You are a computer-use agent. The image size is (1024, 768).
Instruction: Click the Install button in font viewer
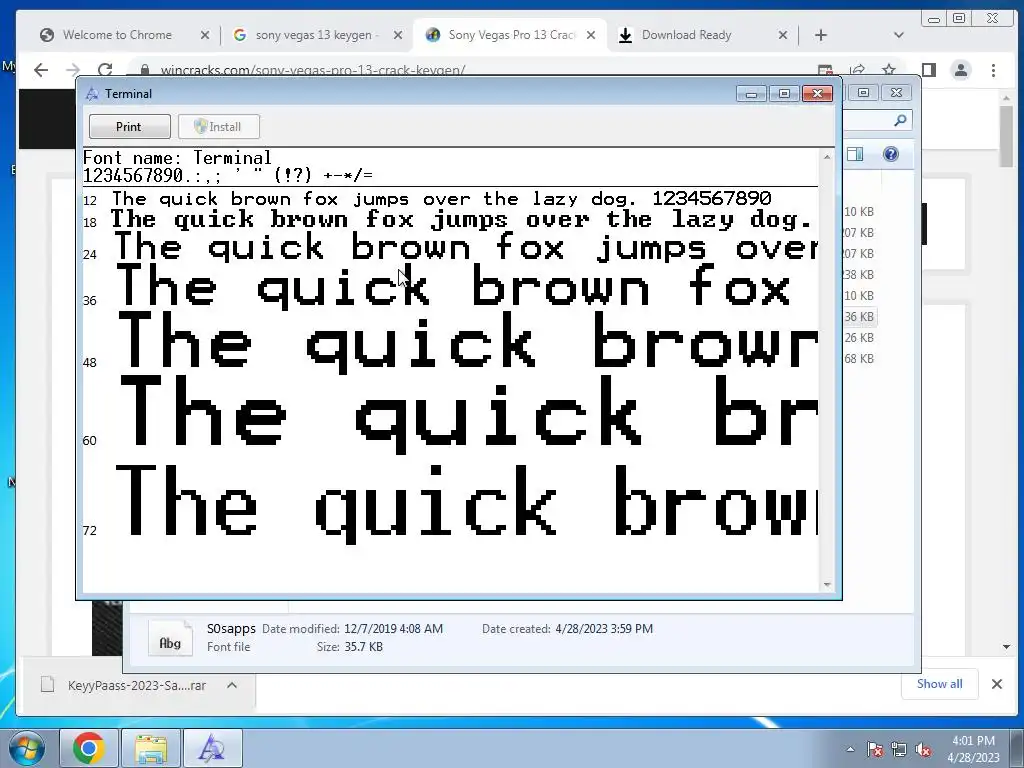point(219,127)
